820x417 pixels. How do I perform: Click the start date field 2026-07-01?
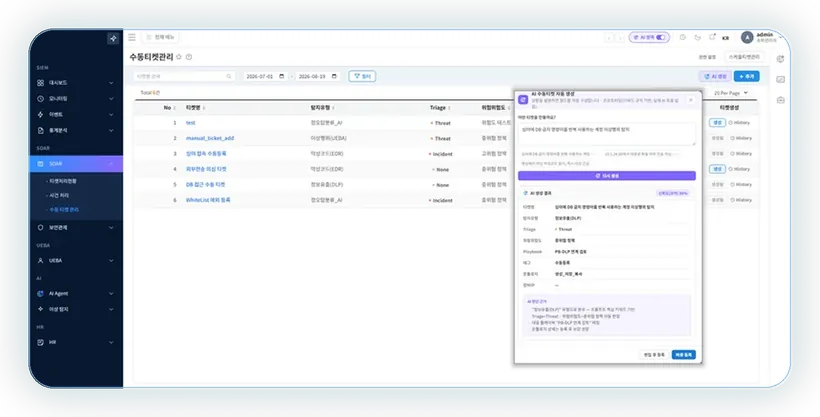click(265, 76)
